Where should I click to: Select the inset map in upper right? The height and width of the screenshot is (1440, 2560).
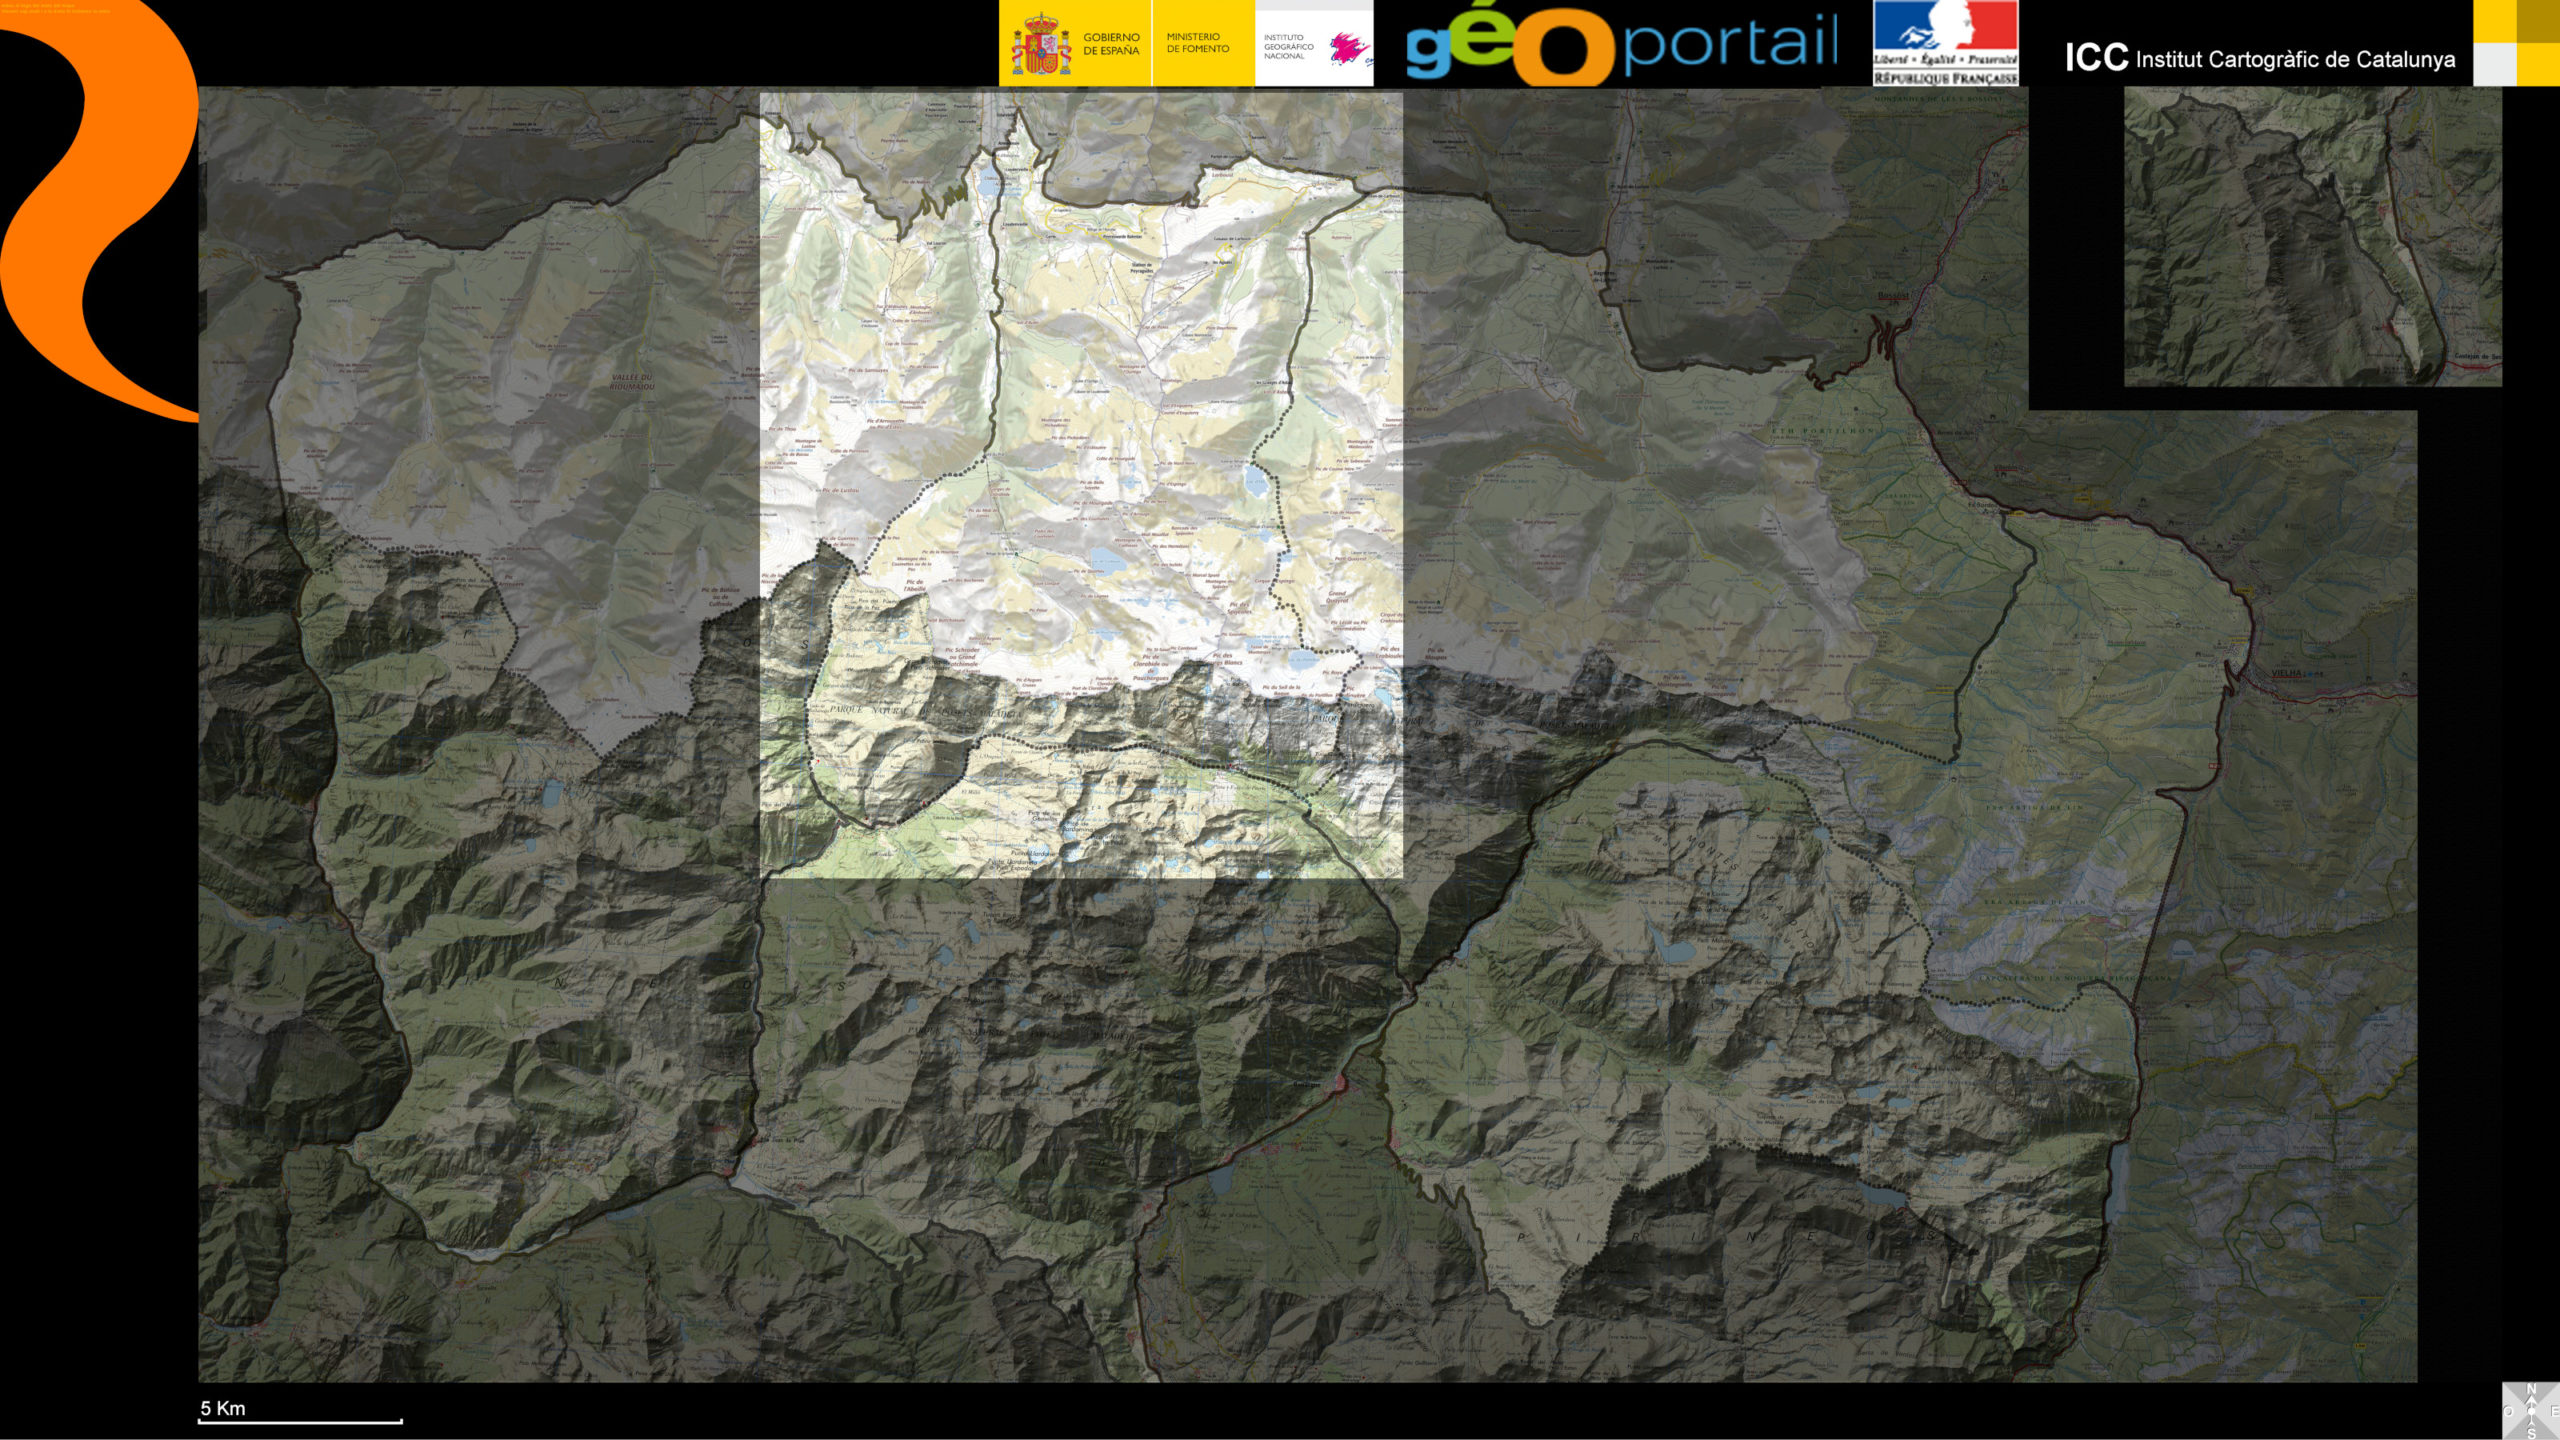coord(2312,236)
